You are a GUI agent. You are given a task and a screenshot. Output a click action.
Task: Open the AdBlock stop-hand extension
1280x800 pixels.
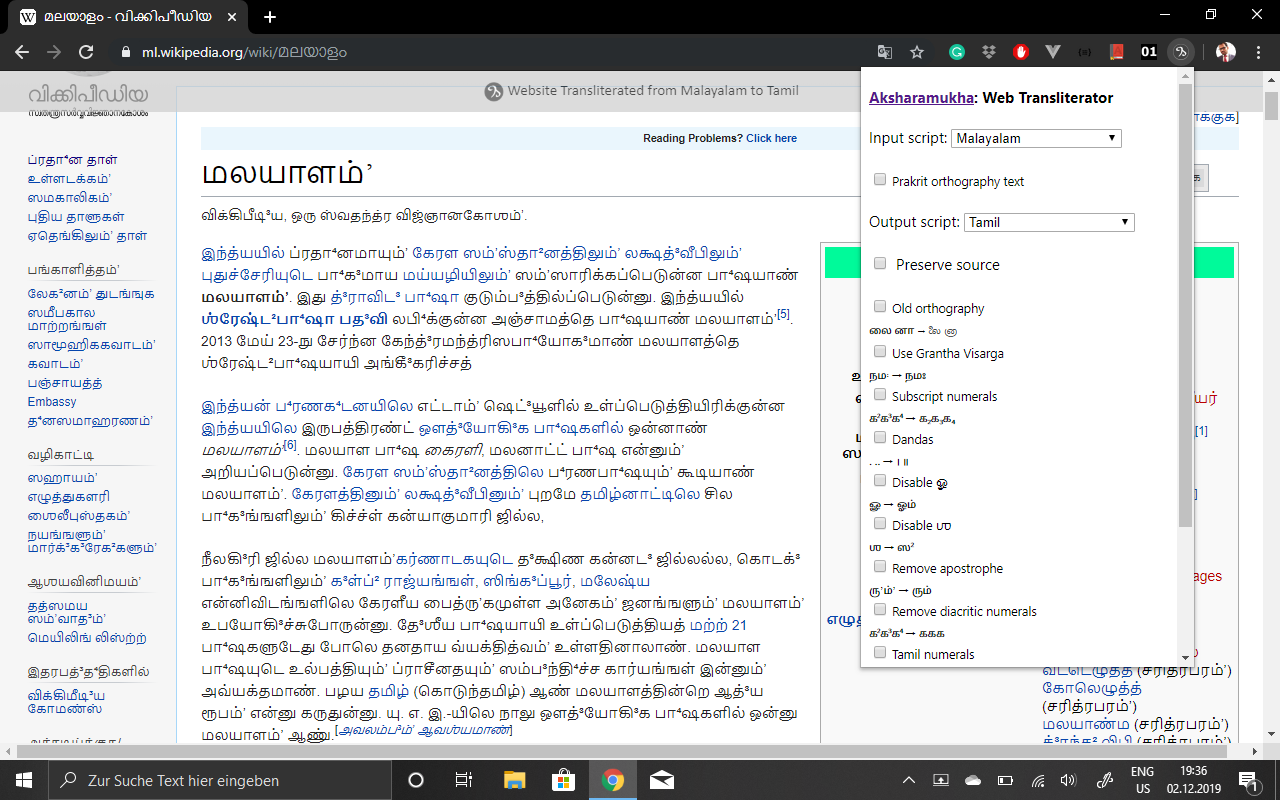click(1021, 52)
